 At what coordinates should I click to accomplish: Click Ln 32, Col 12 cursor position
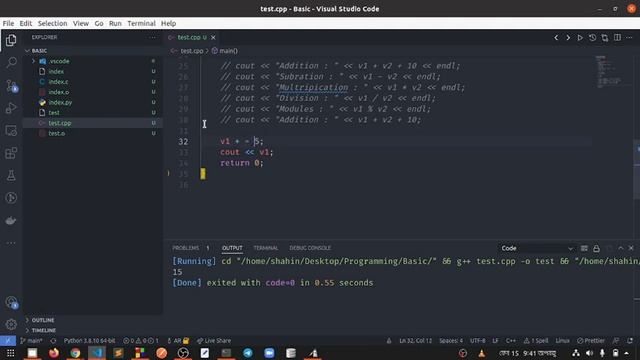pos(415,340)
